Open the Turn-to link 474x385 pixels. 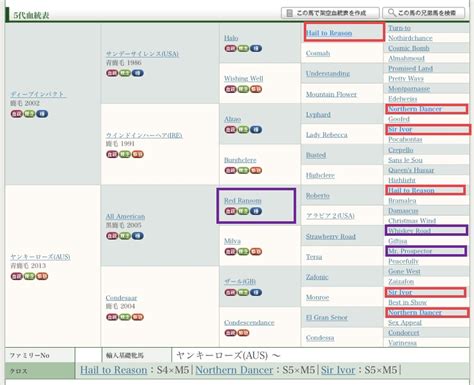tap(399, 28)
